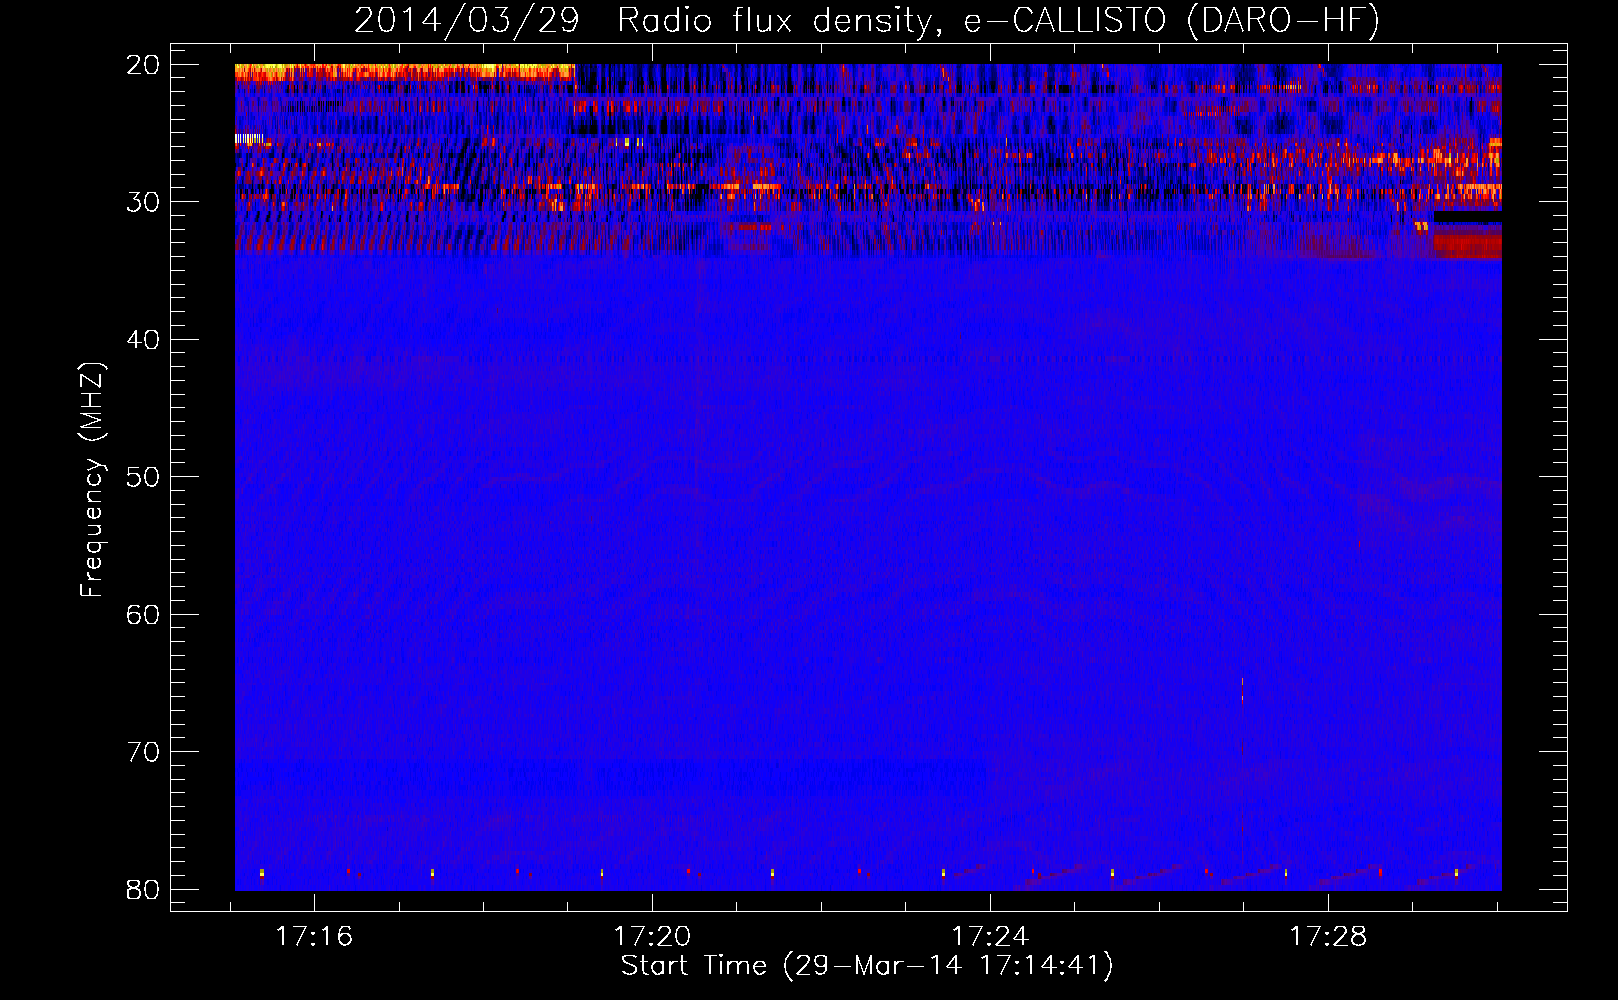1618x1000 pixels.
Task: Click the "Frequency (MHZ)" axis label
Action: tap(92, 480)
